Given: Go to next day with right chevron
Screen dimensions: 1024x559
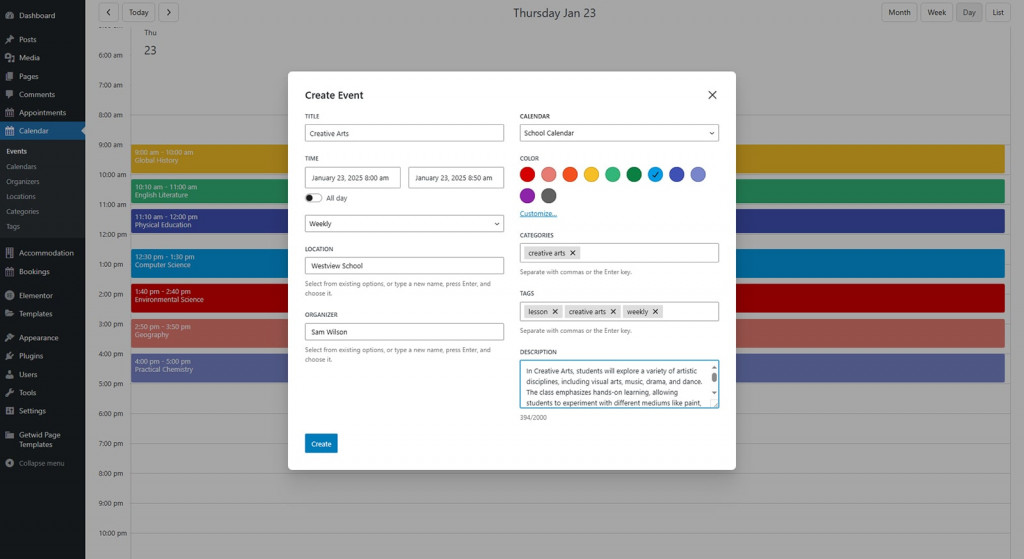Looking at the screenshot, I should point(168,12).
